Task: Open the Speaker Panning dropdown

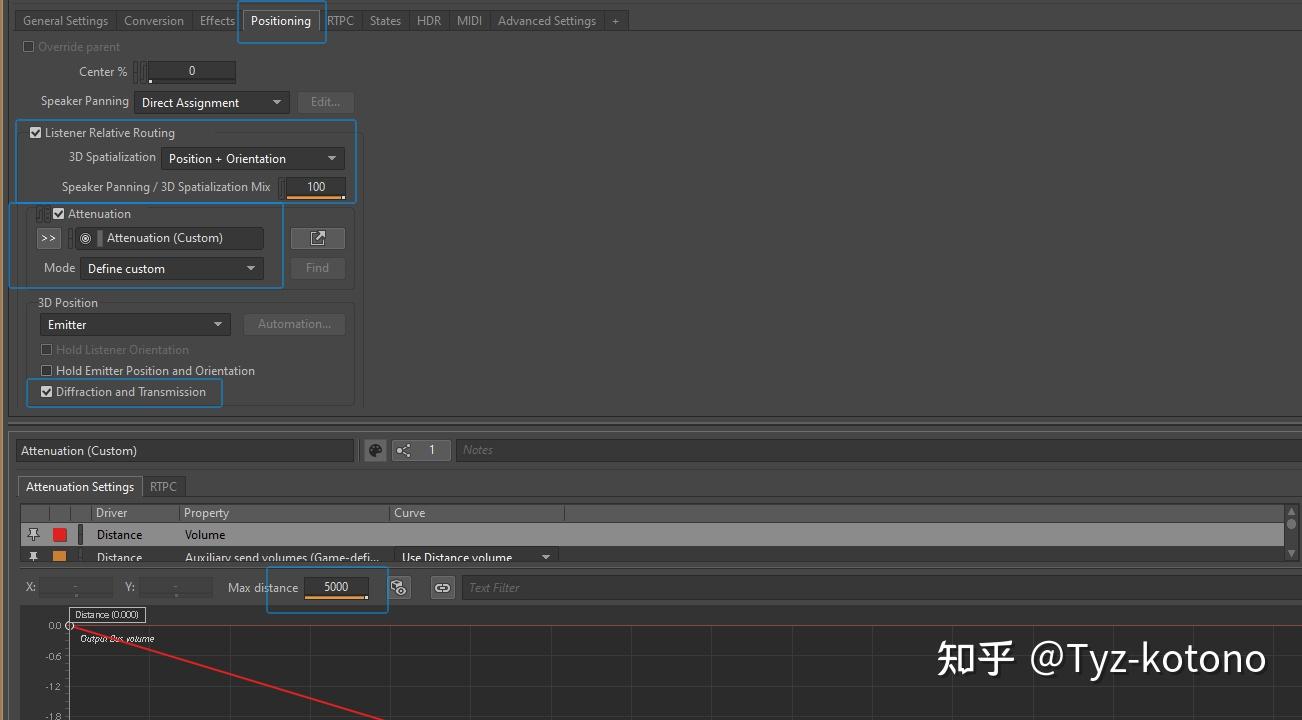Action: tap(211, 102)
